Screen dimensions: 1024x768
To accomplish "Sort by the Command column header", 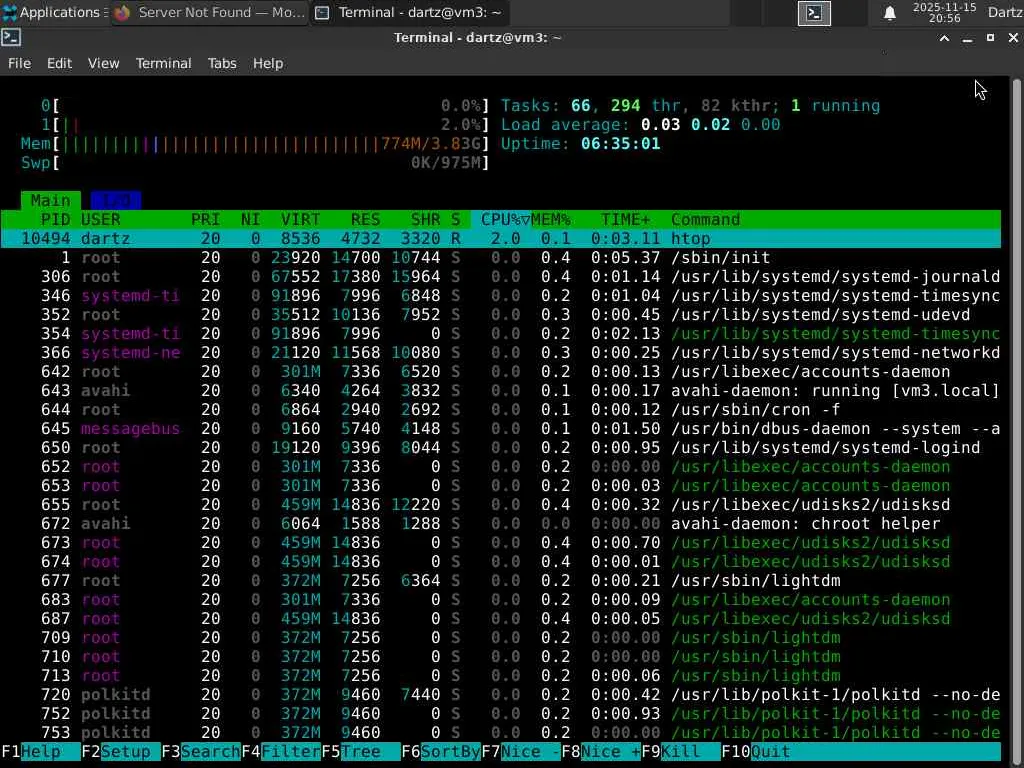I will pyautogui.click(x=705, y=219).
